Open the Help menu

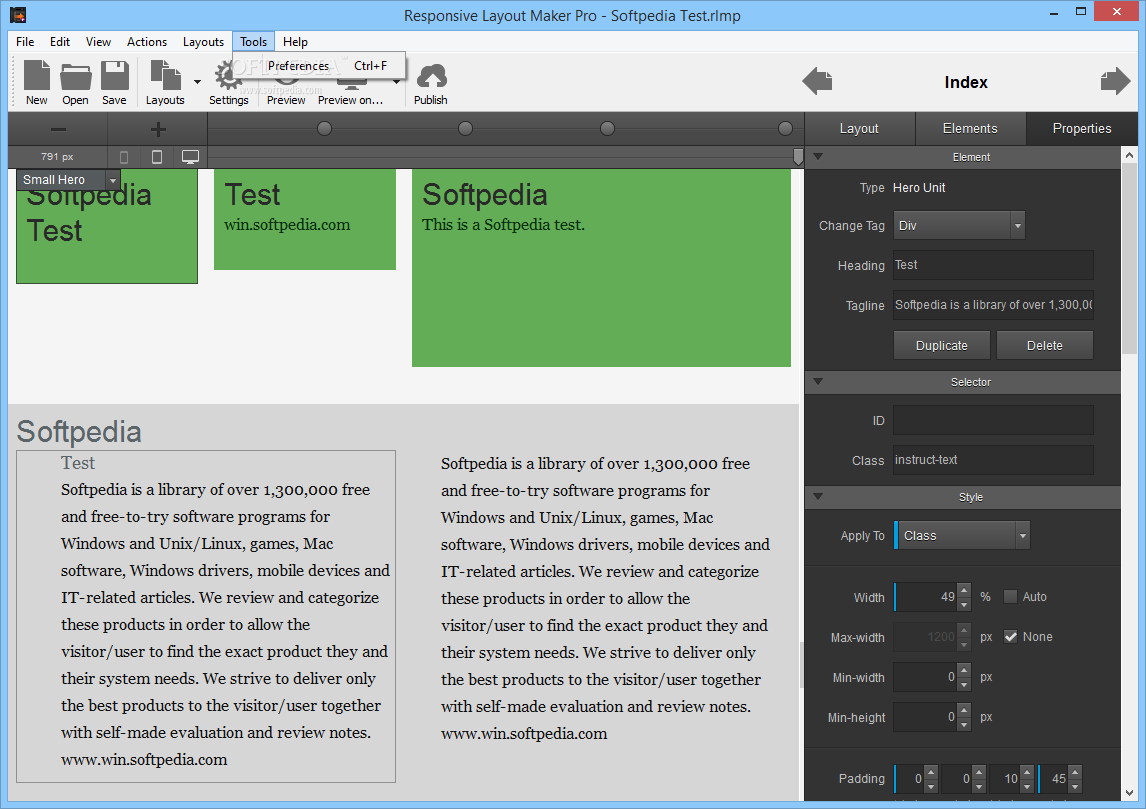(x=295, y=42)
